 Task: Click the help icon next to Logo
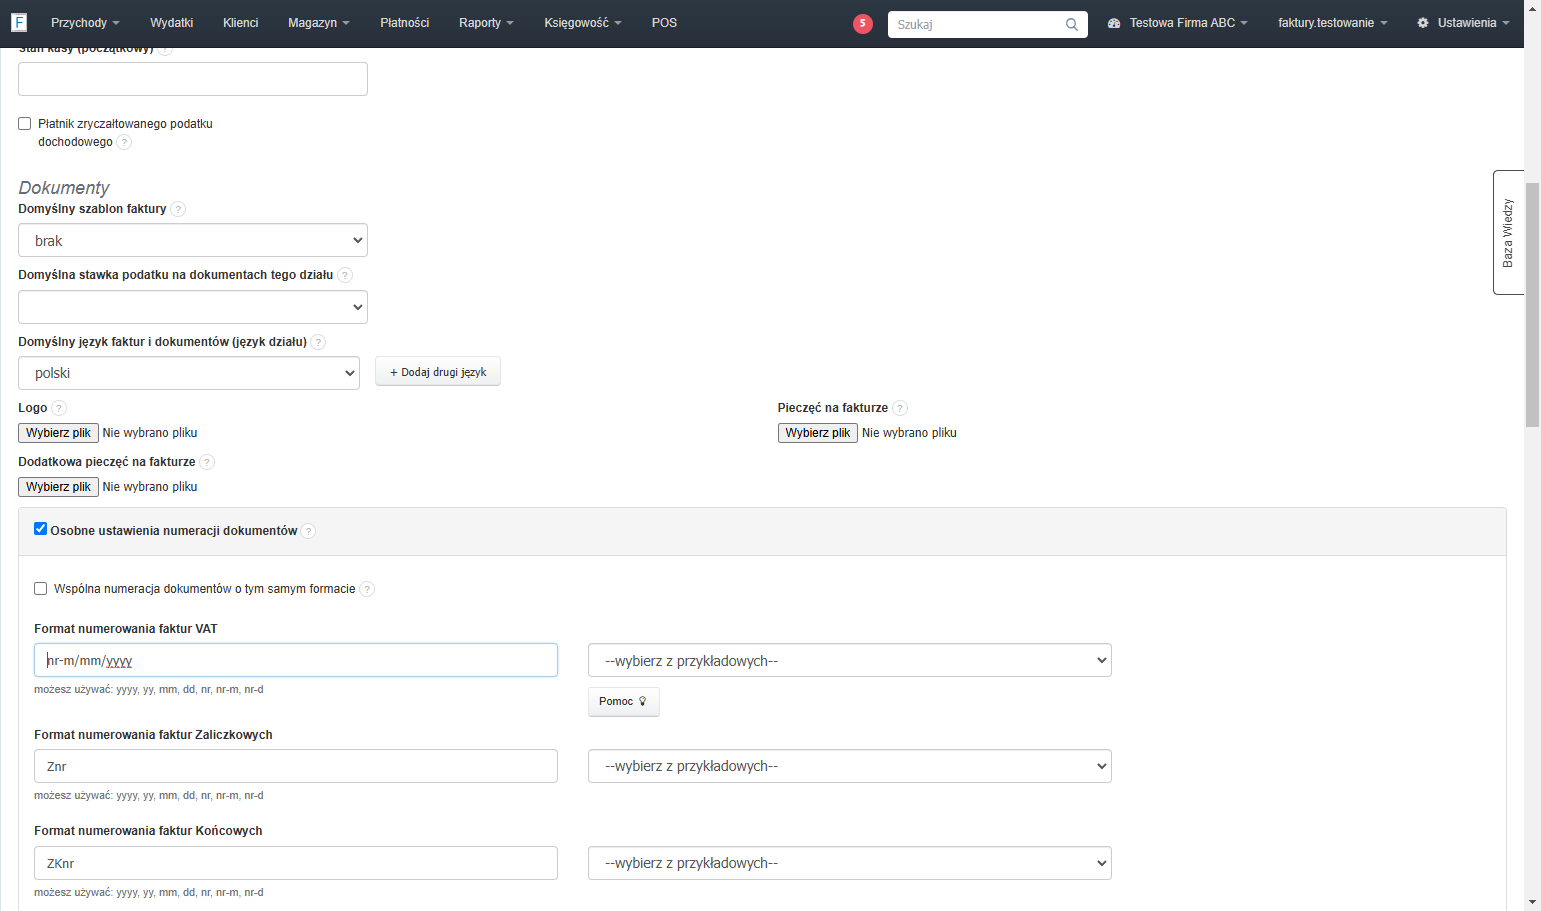pos(59,408)
